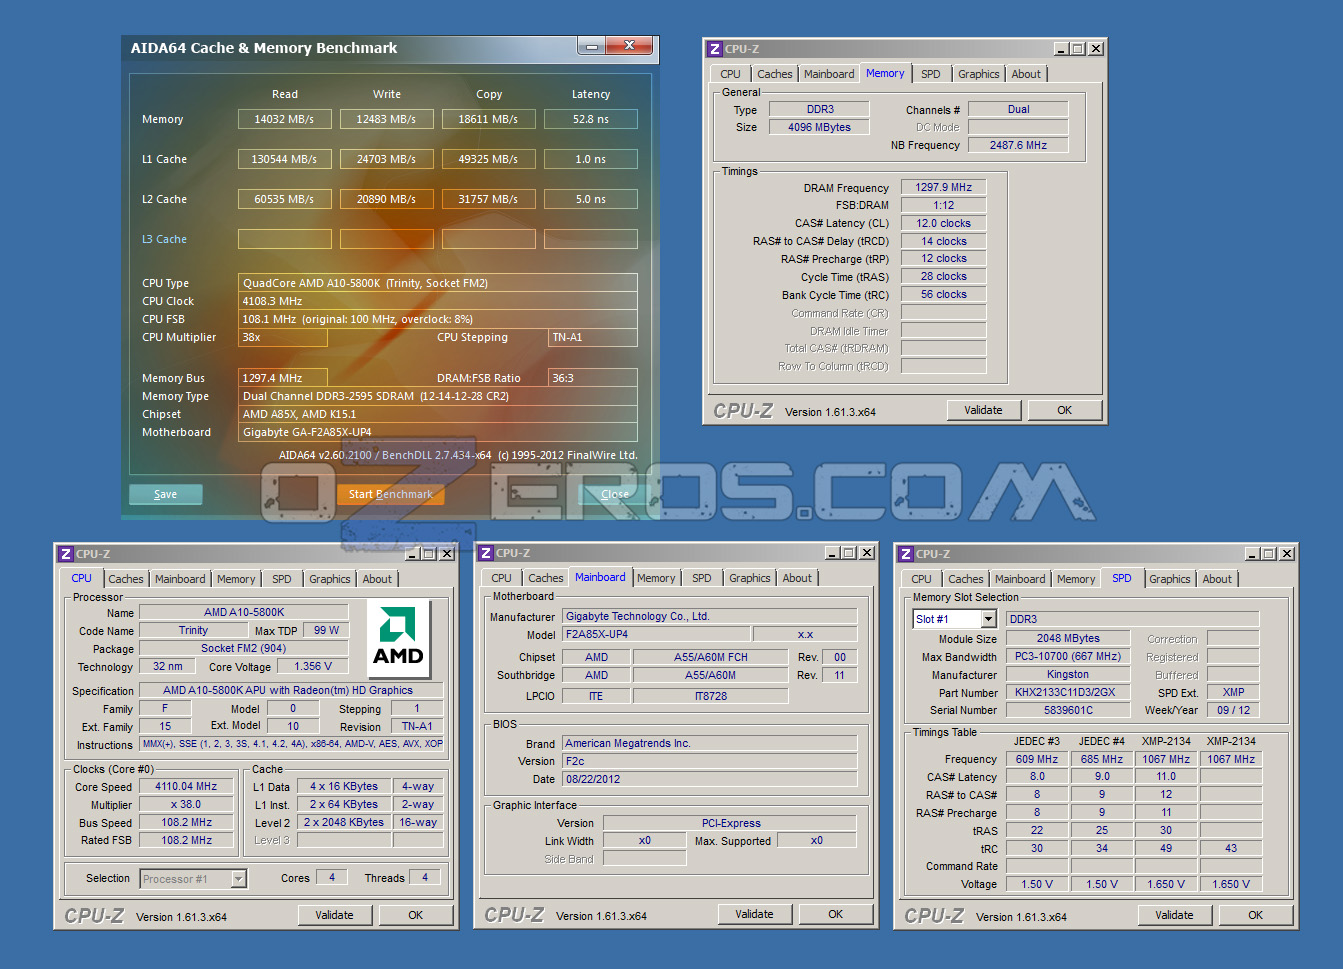This screenshot has width=1343, height=969.
Task: Minimize the AIDA64 Cache & Memory Benchmark window
Action: [591, 46]
